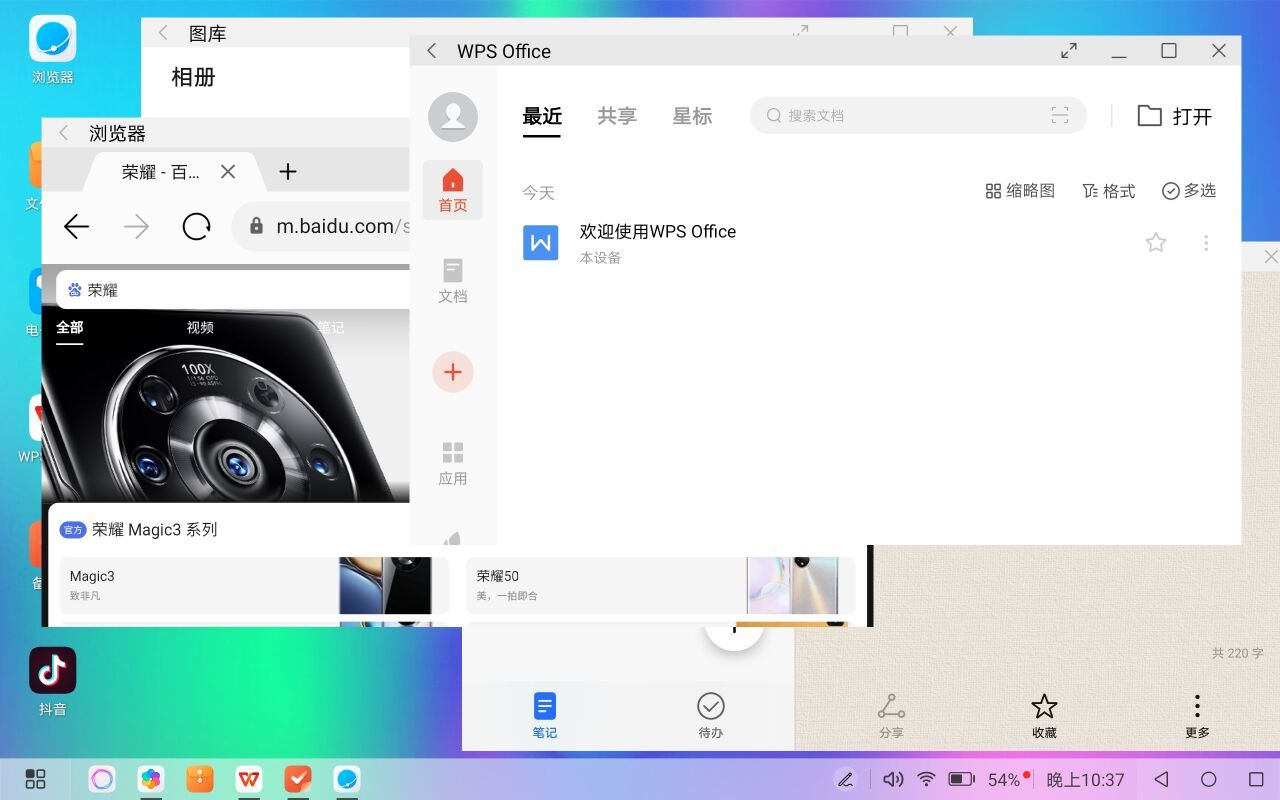Open the app launcher grid in taskbar
The height and width of the screenshot is (800, 1280).
(x=36, y=779)
